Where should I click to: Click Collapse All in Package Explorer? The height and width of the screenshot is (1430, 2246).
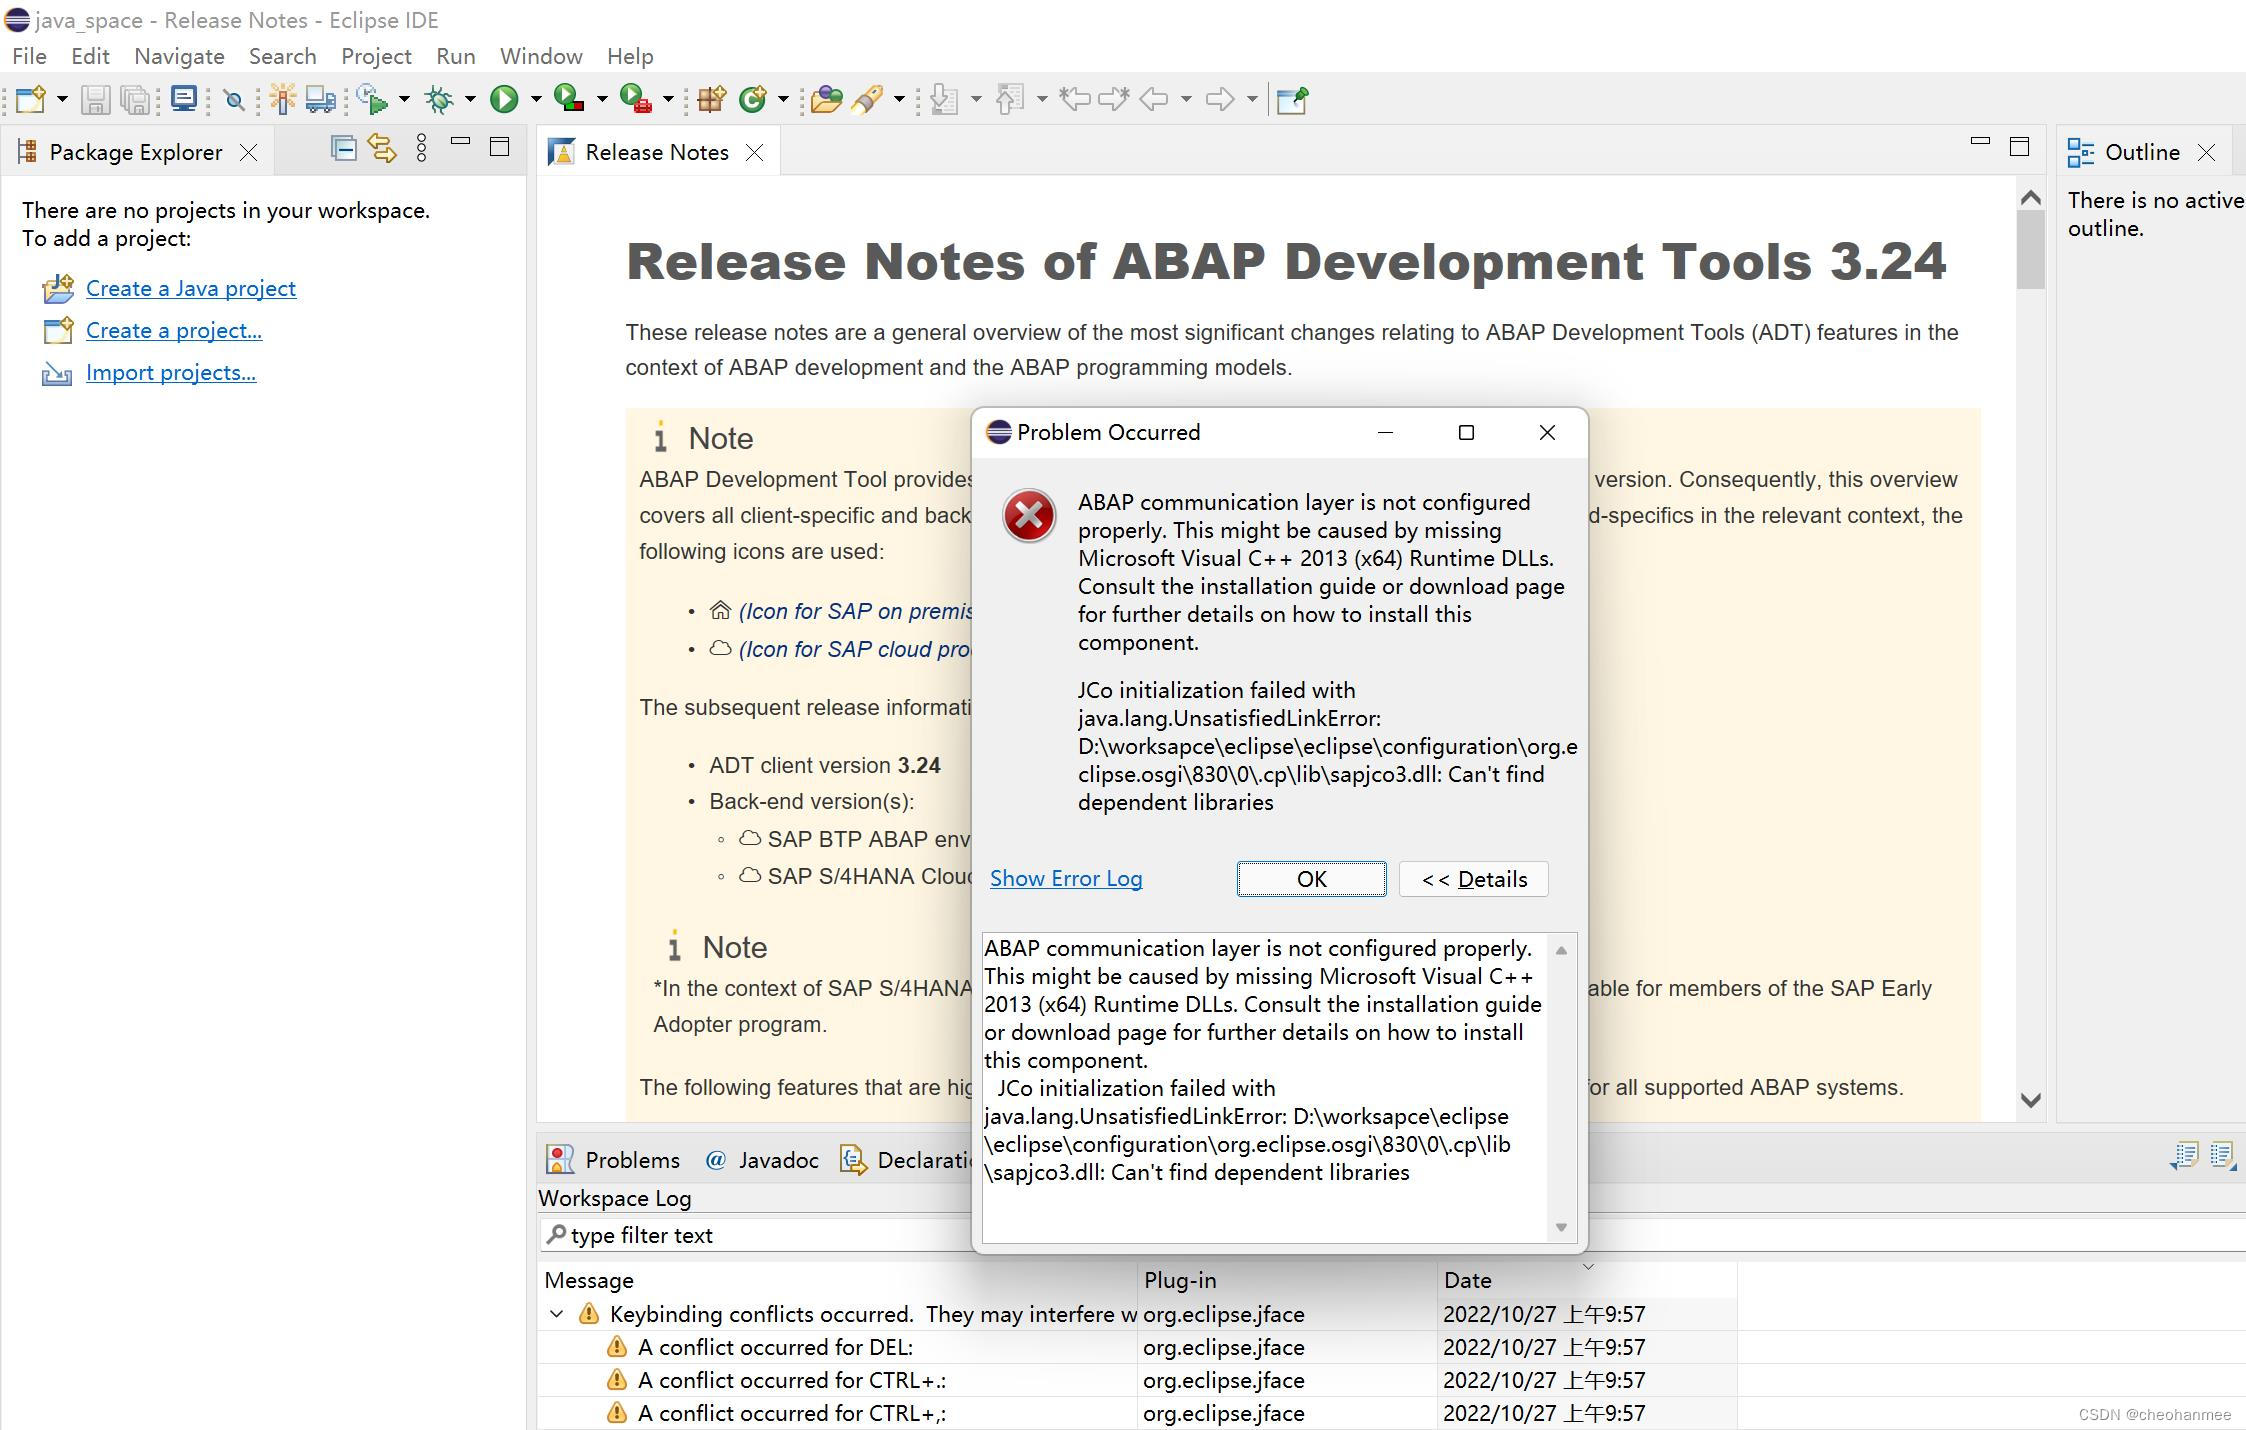[x=343, y=149]
